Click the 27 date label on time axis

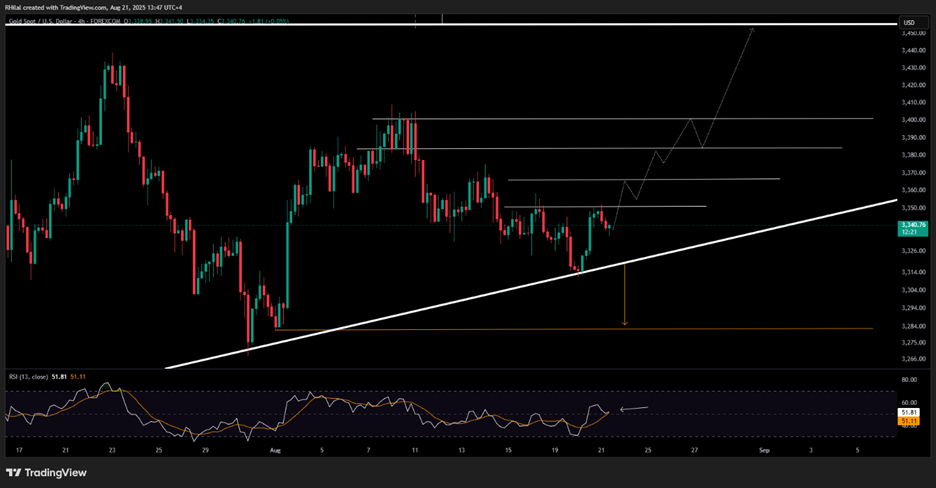click(694, 450)
